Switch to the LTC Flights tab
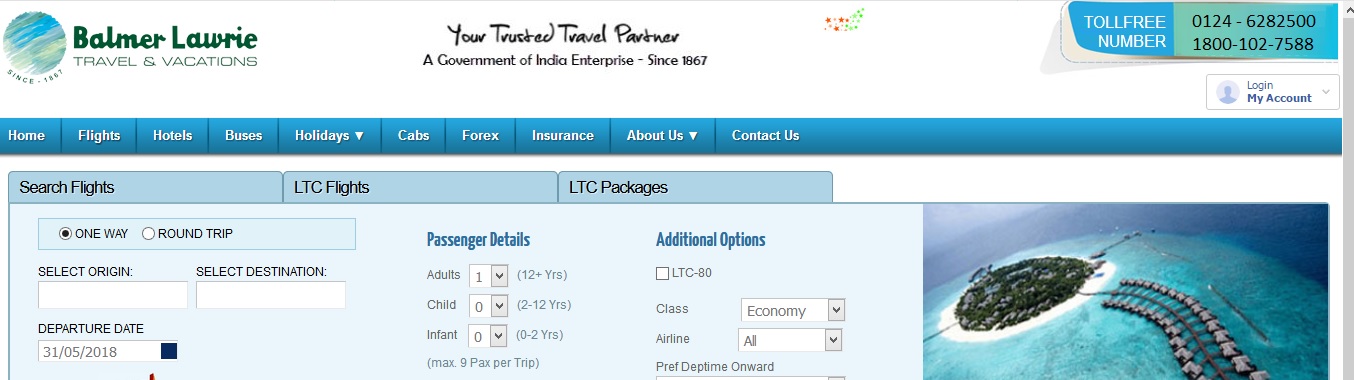 pos(420,187)
